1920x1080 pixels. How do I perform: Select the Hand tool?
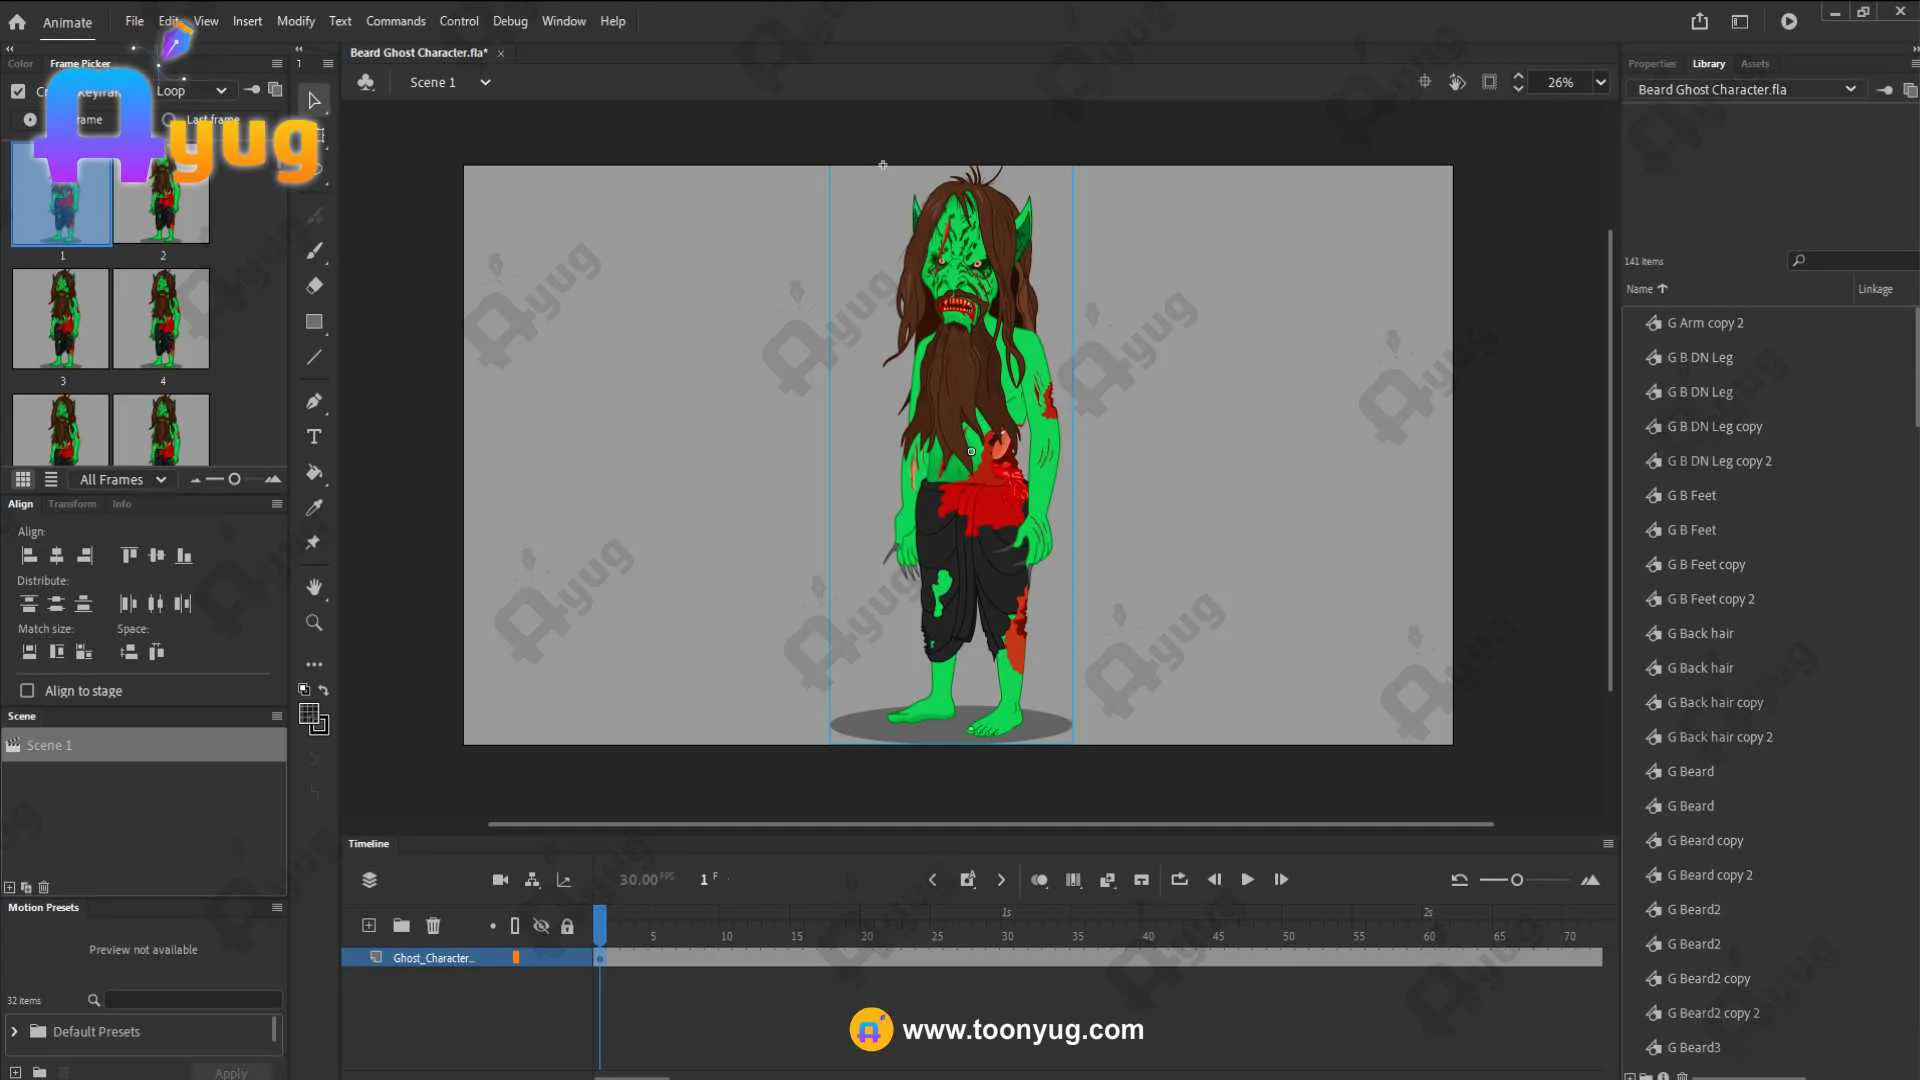click(x=314, y=587)
